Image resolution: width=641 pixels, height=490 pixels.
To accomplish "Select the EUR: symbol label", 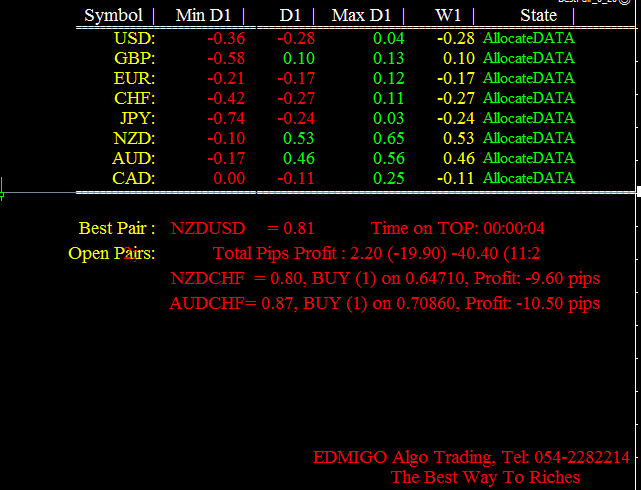I will (134, 78).
